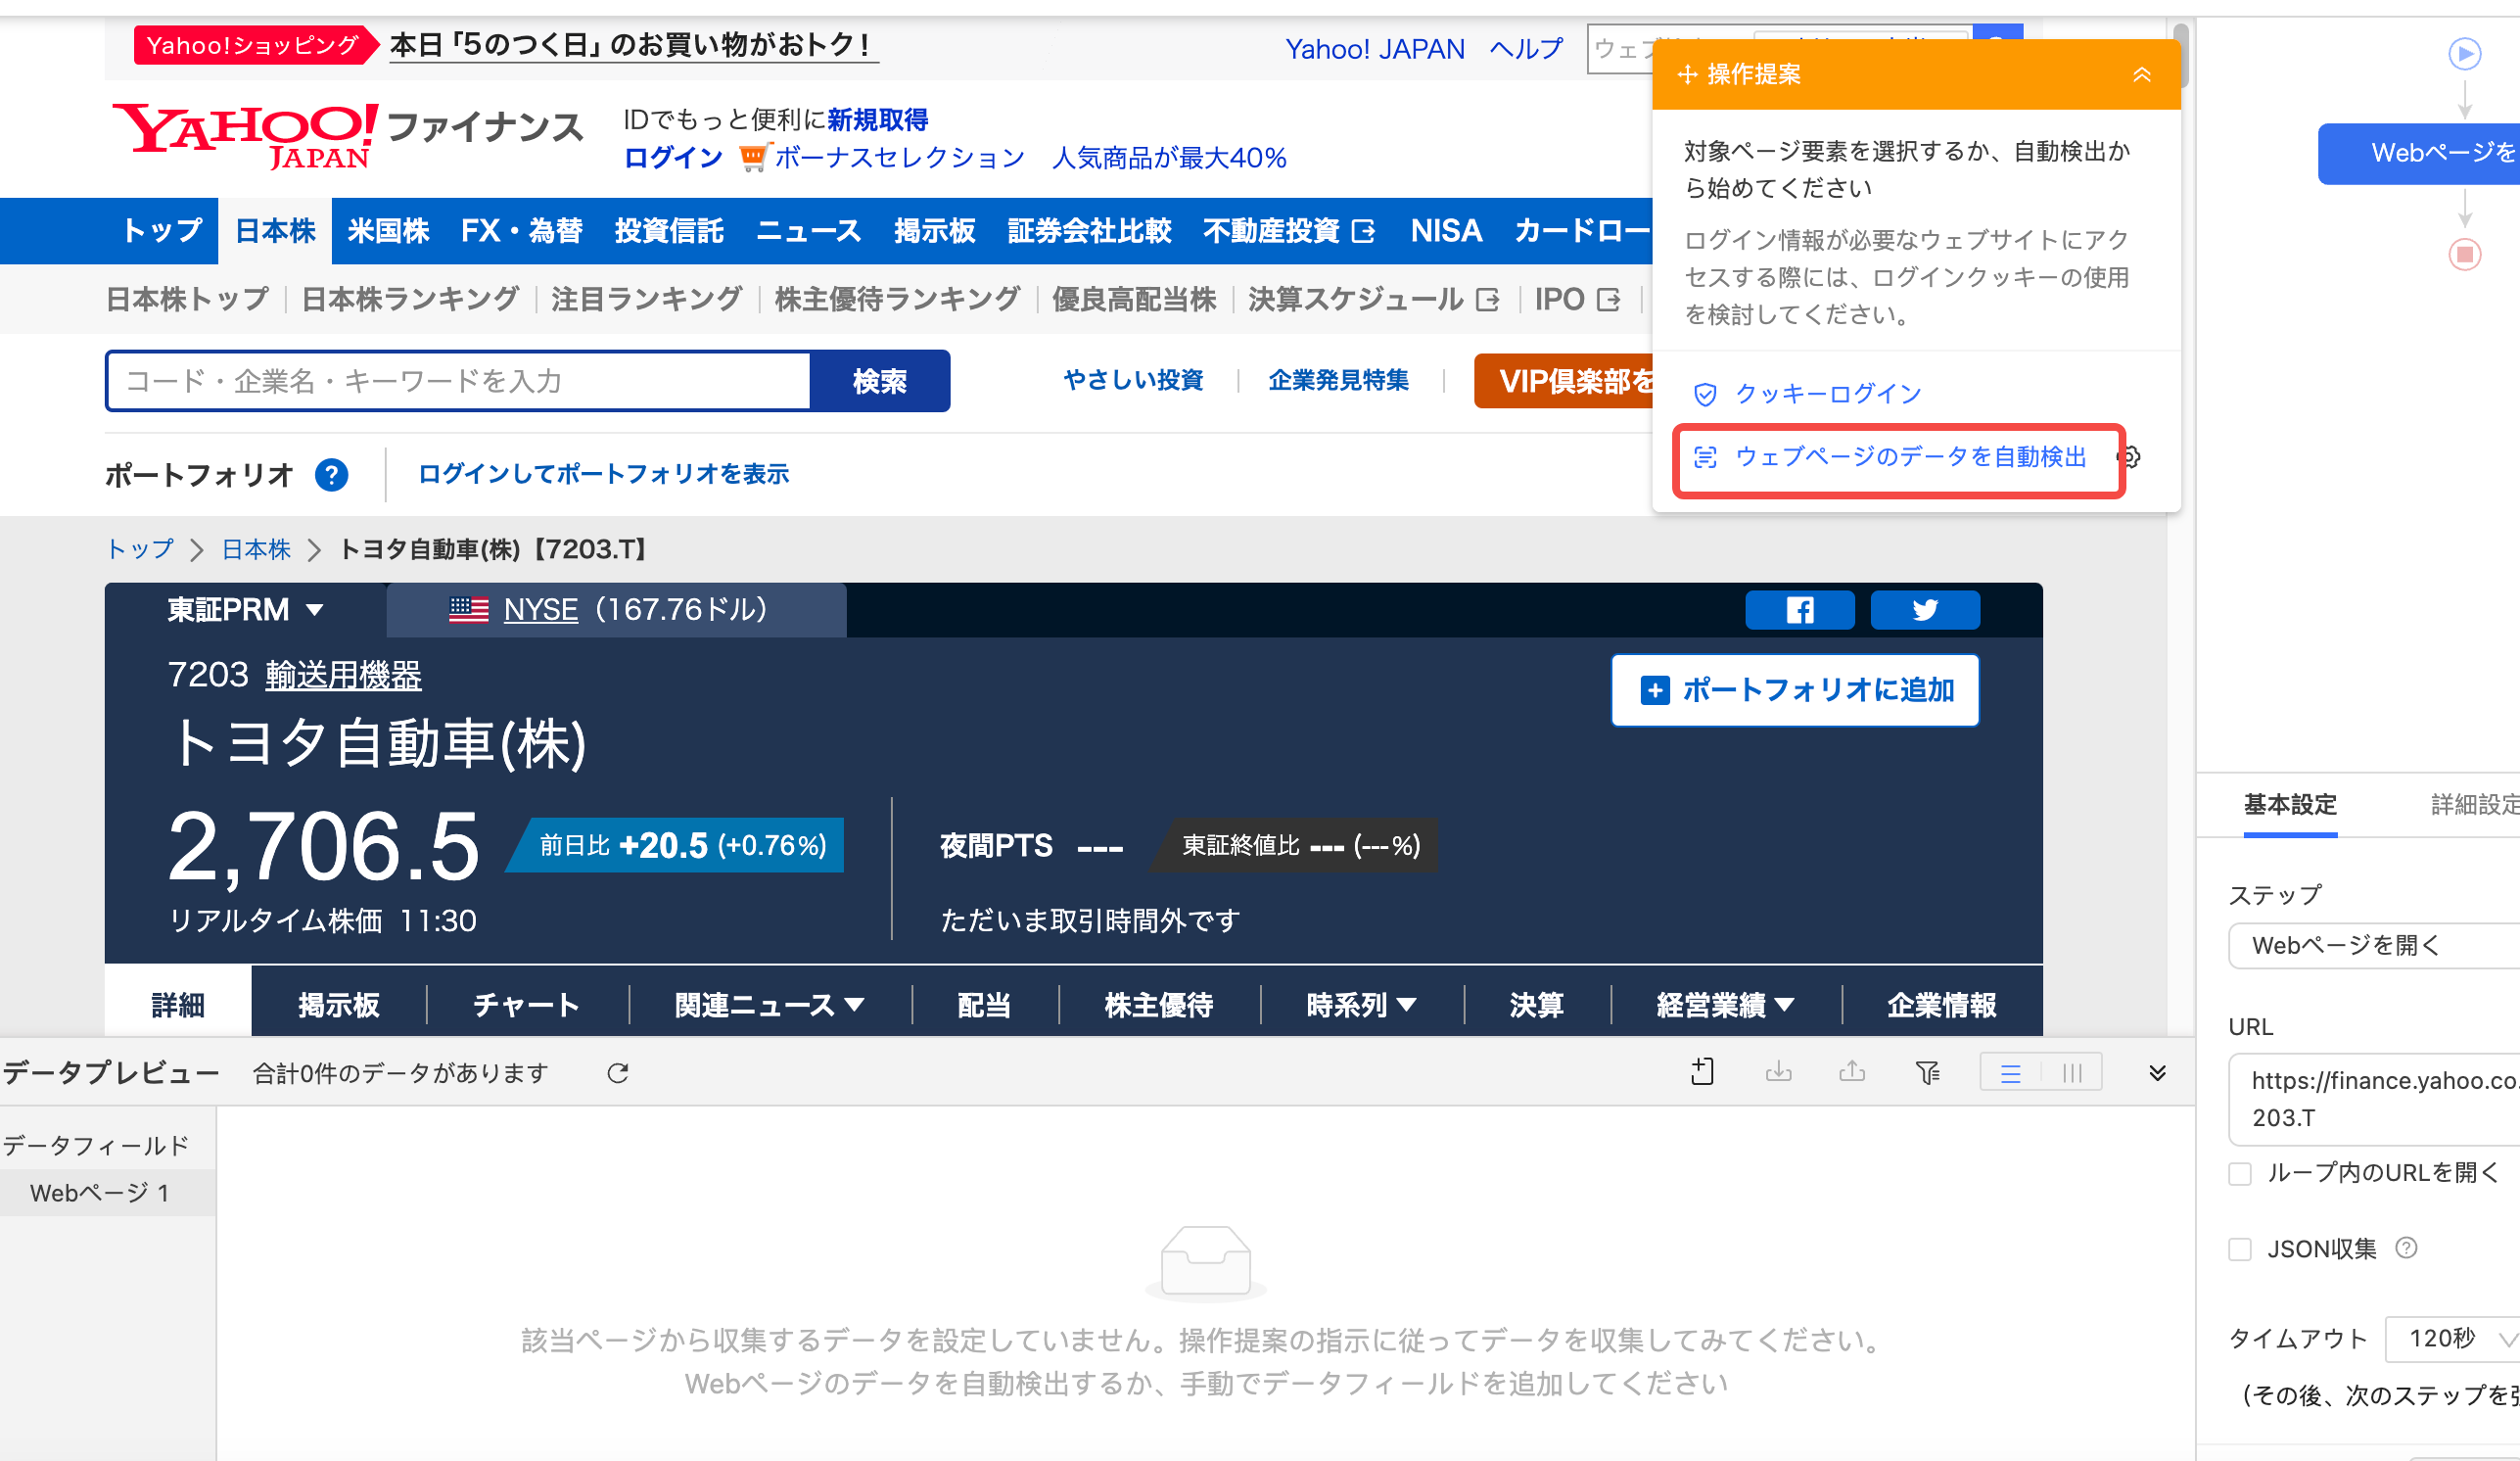Screen dimensions: 2520x1461
Task: Add a new data field in preview toolbar
Action: pos(1702,1072)
